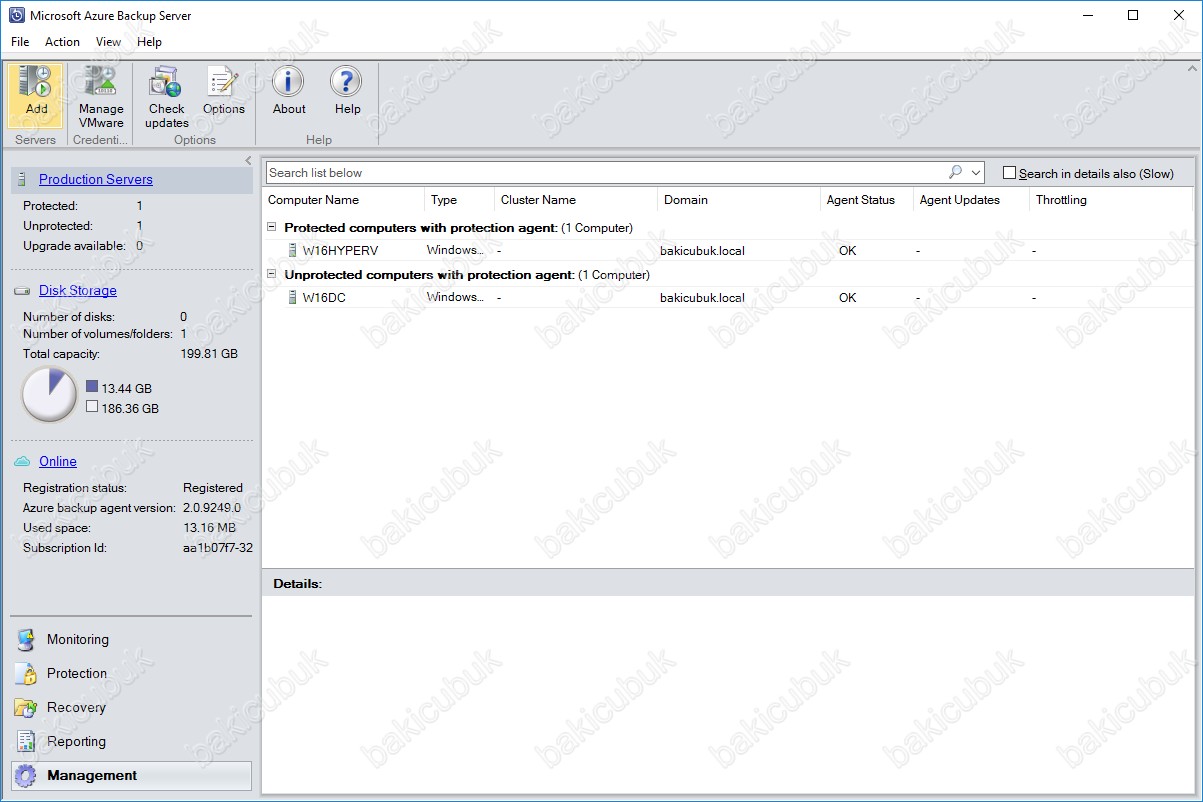Select the Management workspace
Image resolution: width=1203 pixels, height=802 pixels.
tap(132, 776)
